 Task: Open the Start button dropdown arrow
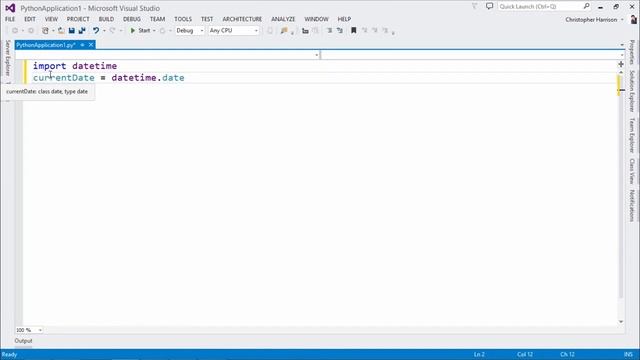click(x=154, y=31)
